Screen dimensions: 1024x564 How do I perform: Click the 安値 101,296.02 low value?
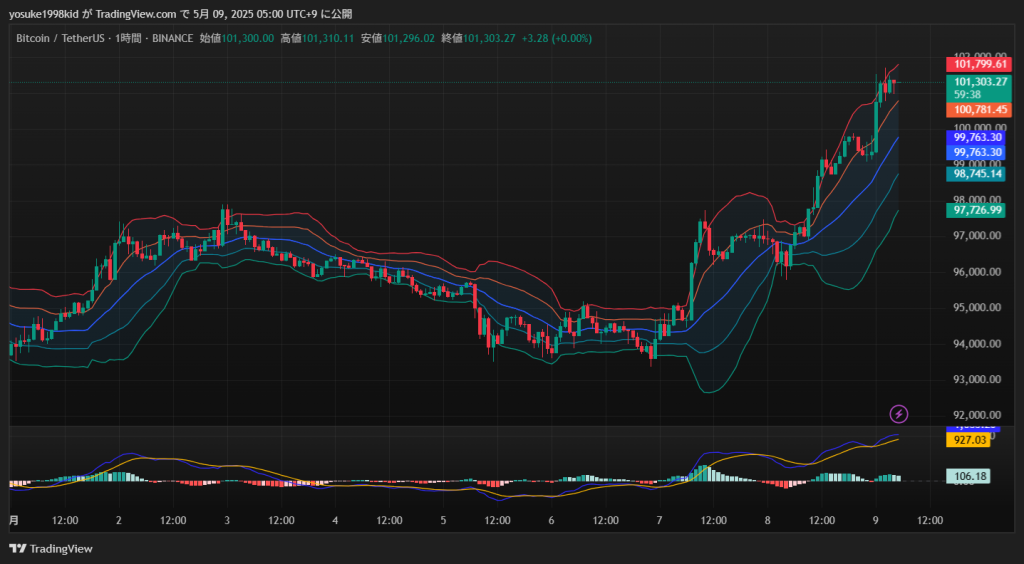click(x=398, y=39)
